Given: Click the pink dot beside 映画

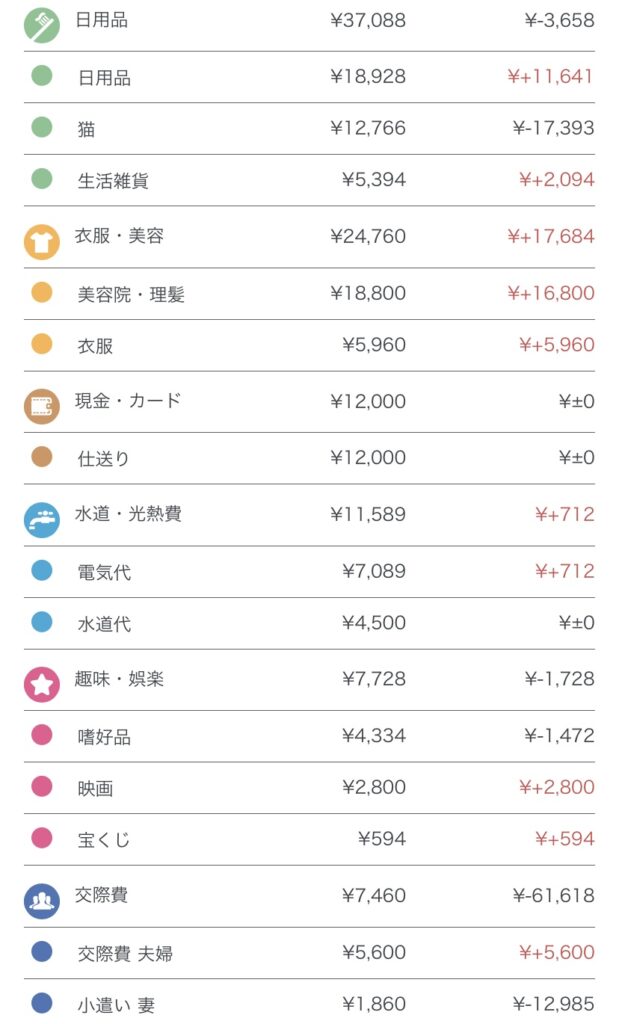Looking at the screenshot, I should (41, 786).
